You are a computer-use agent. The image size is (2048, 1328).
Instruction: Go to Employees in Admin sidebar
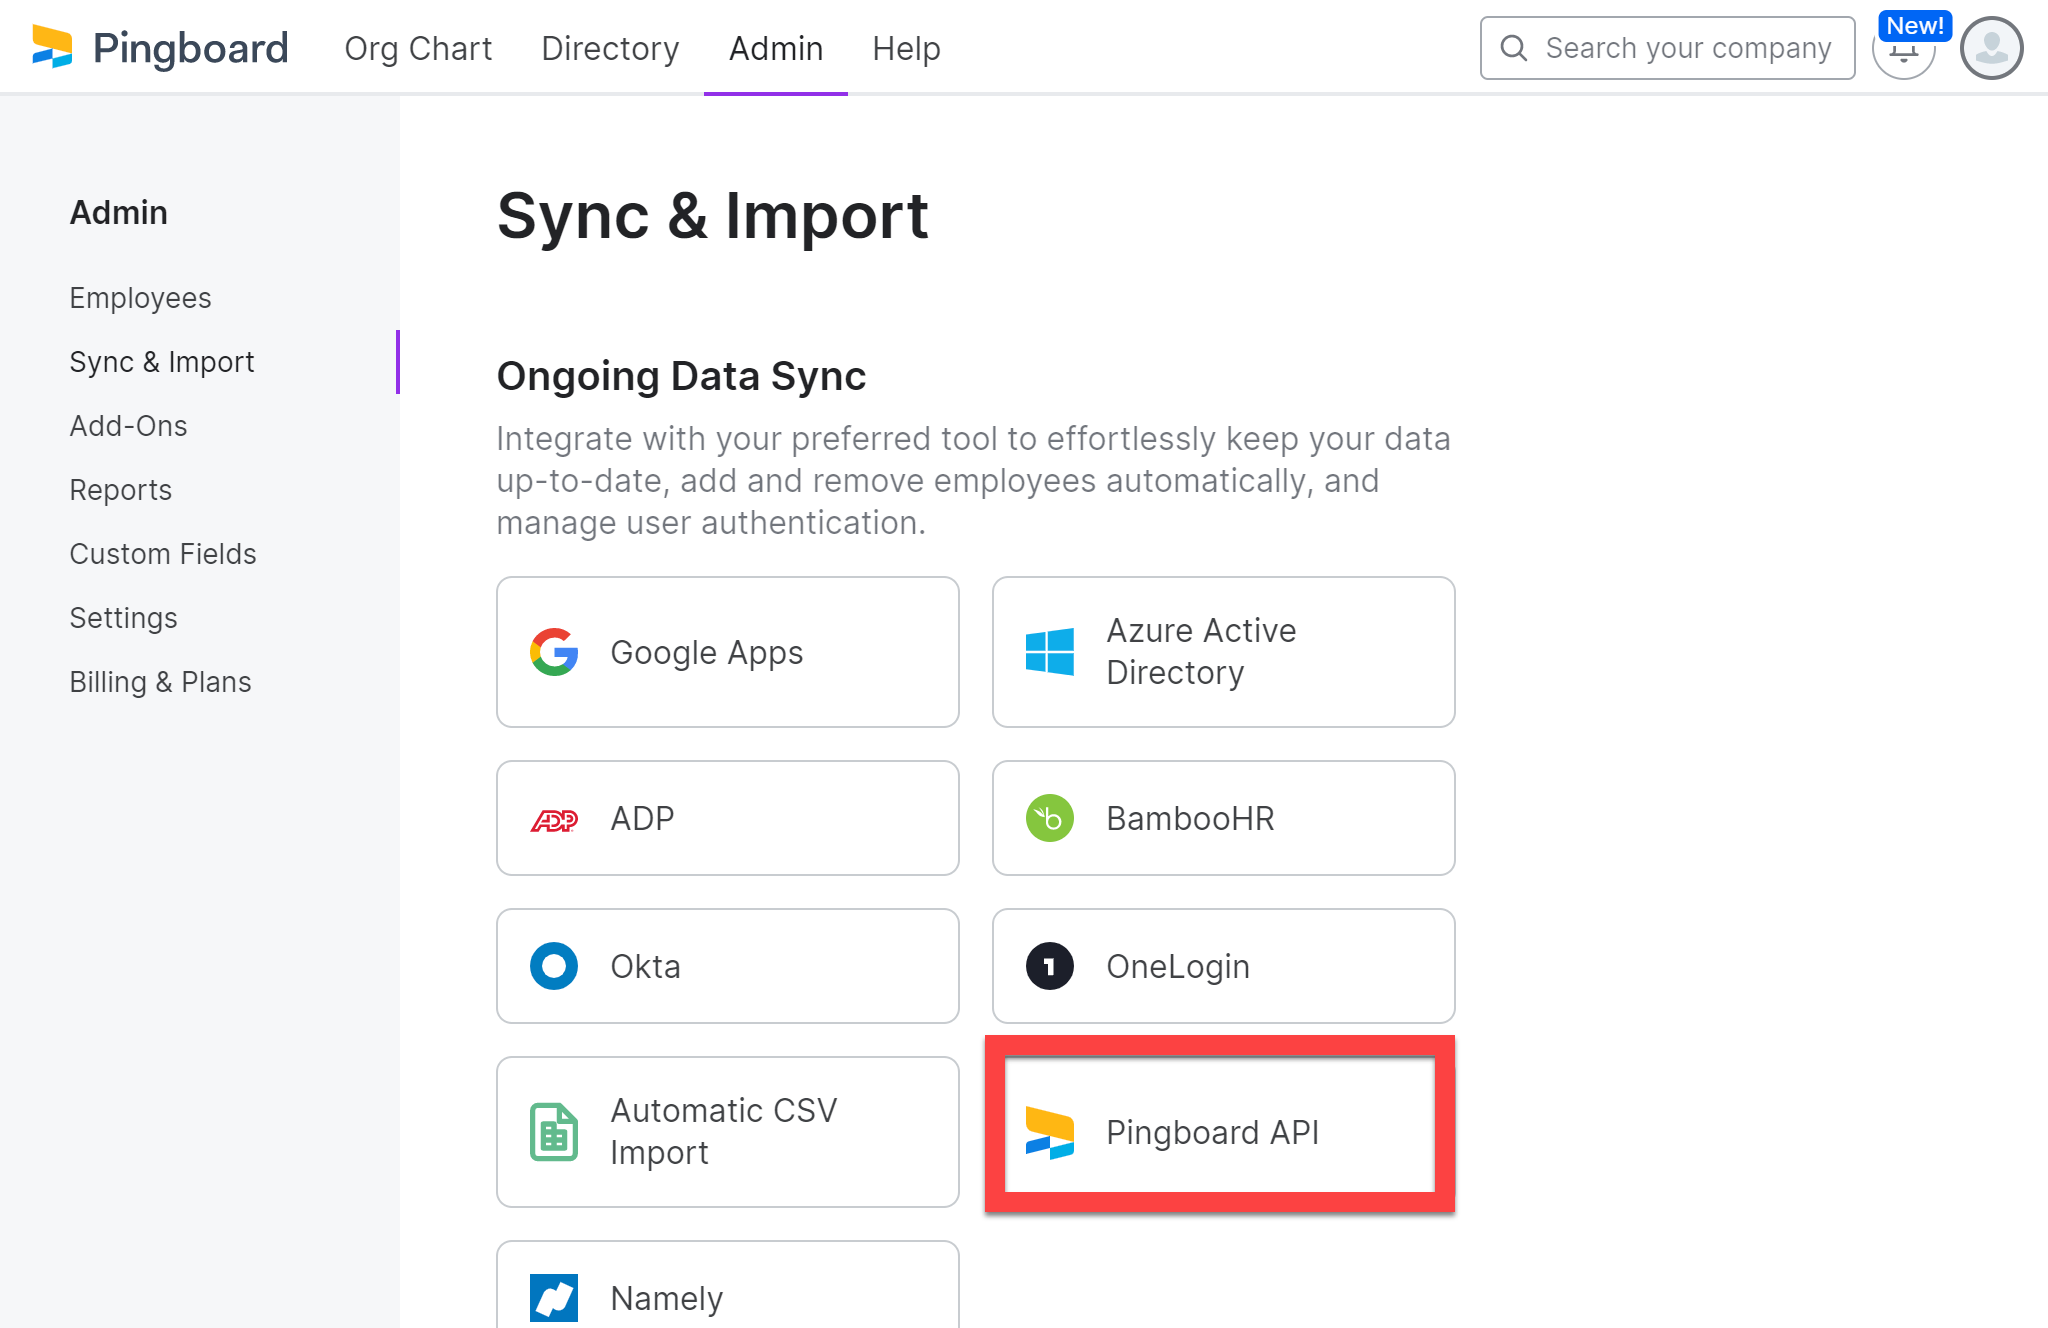140,298
